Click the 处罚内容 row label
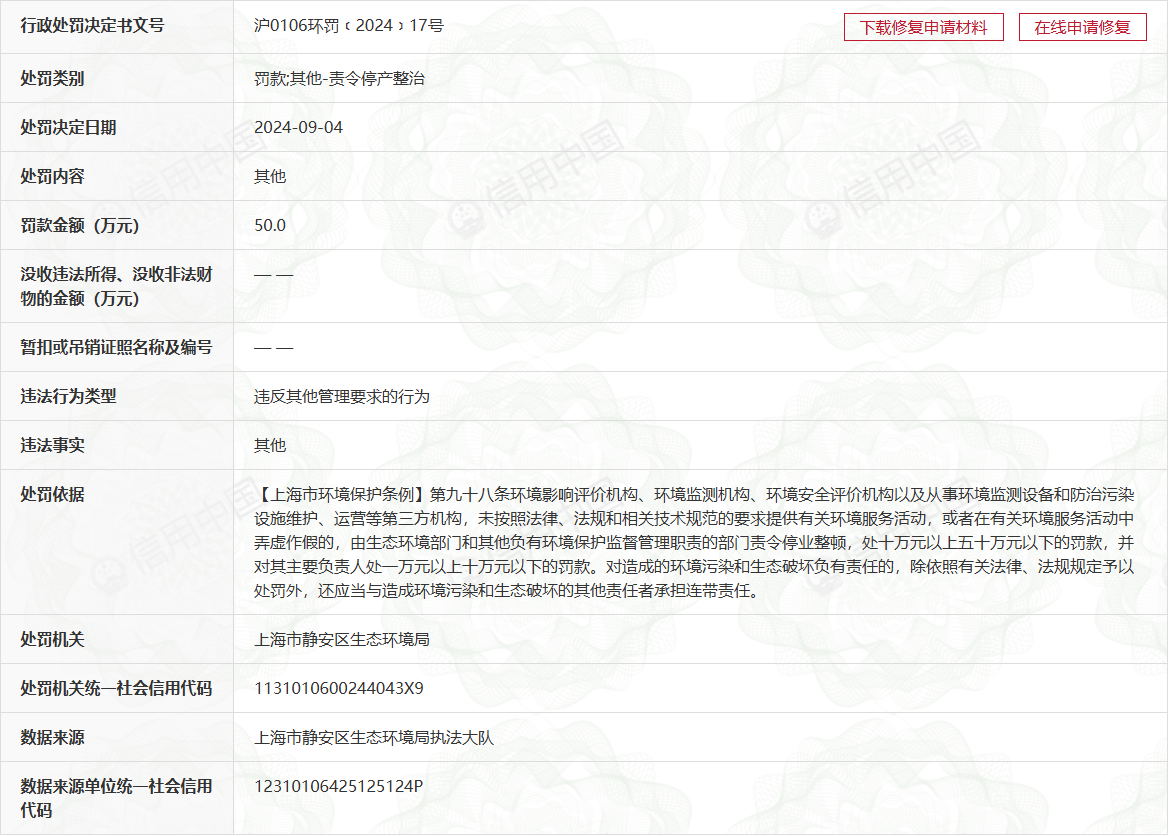1169x836 pixels. pos(52,177)
